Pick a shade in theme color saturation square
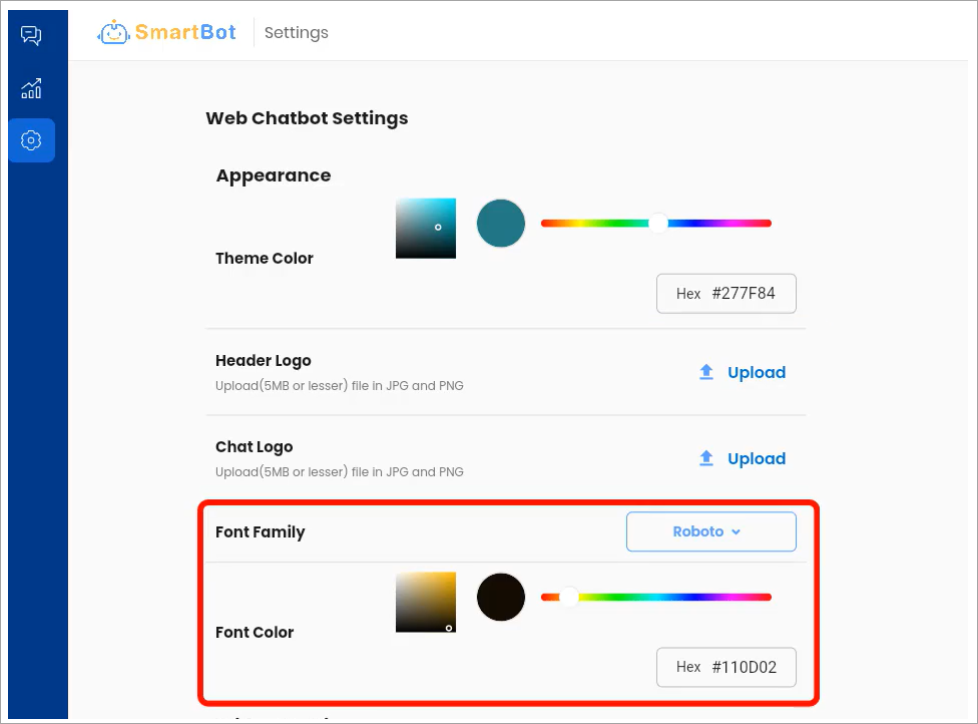This screenshot has width=978, height=724. click(426, 228)
